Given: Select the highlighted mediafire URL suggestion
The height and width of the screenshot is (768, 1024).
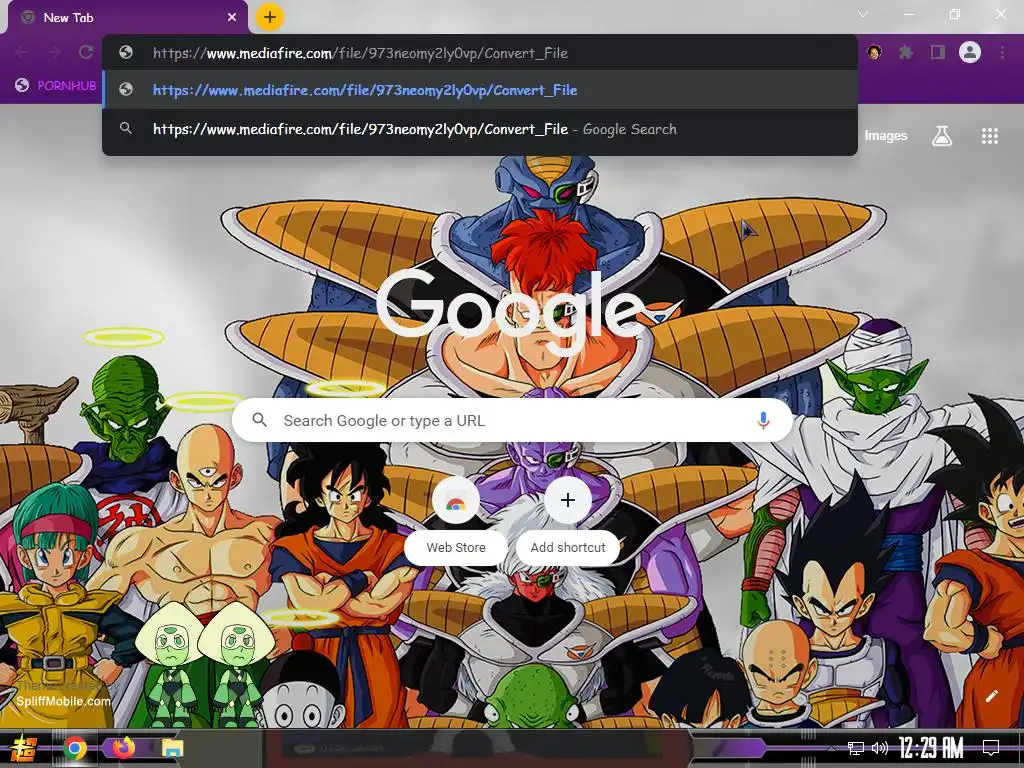Looking at the screenshot, I should click(479, 90).
